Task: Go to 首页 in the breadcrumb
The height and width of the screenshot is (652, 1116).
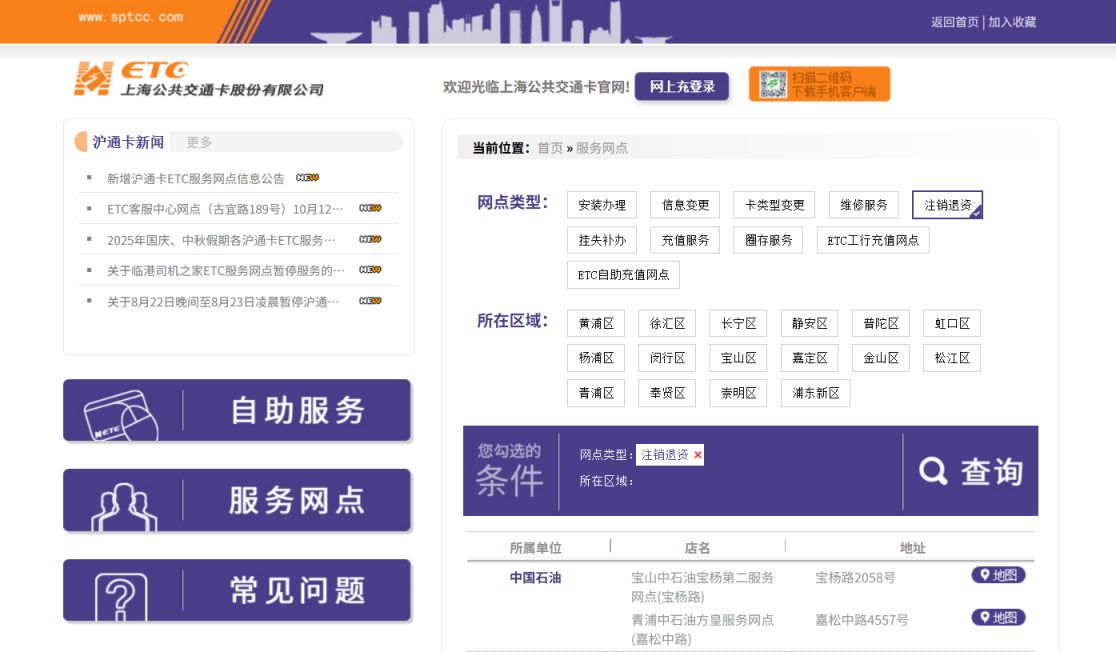Action: click(x=549, y=148)
